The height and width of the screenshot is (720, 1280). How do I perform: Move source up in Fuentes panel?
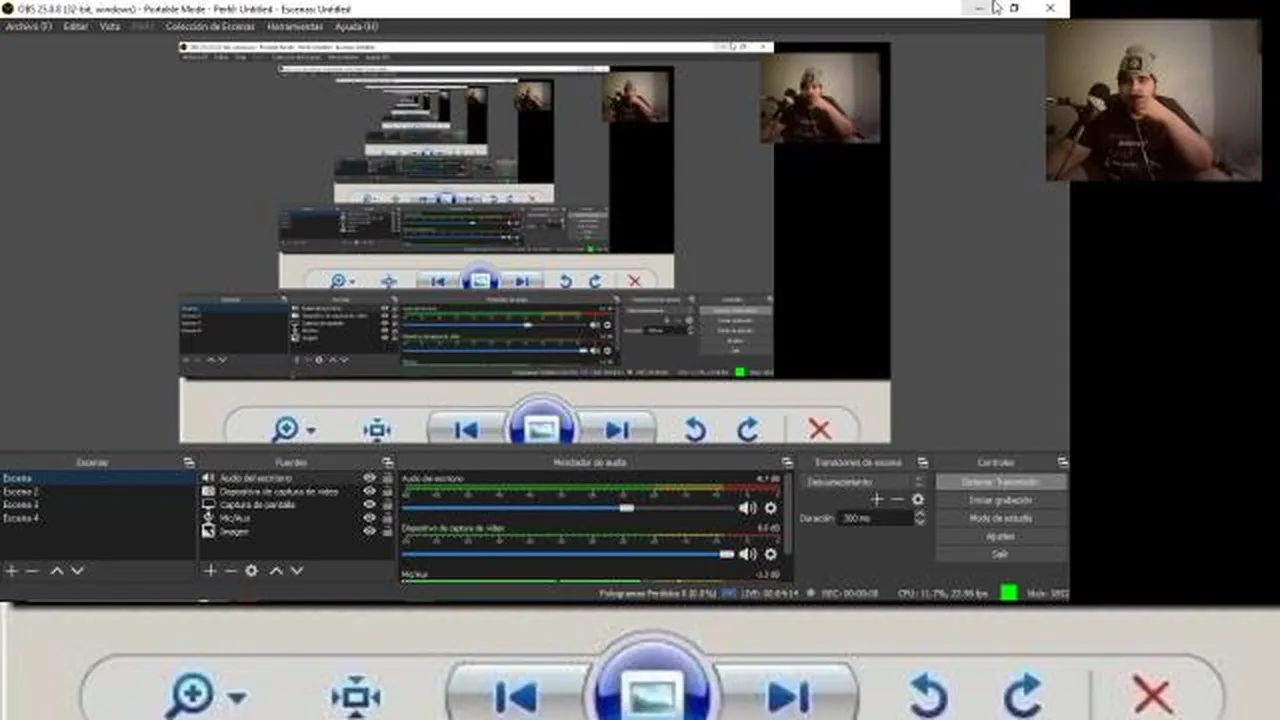tap(276, 571)
